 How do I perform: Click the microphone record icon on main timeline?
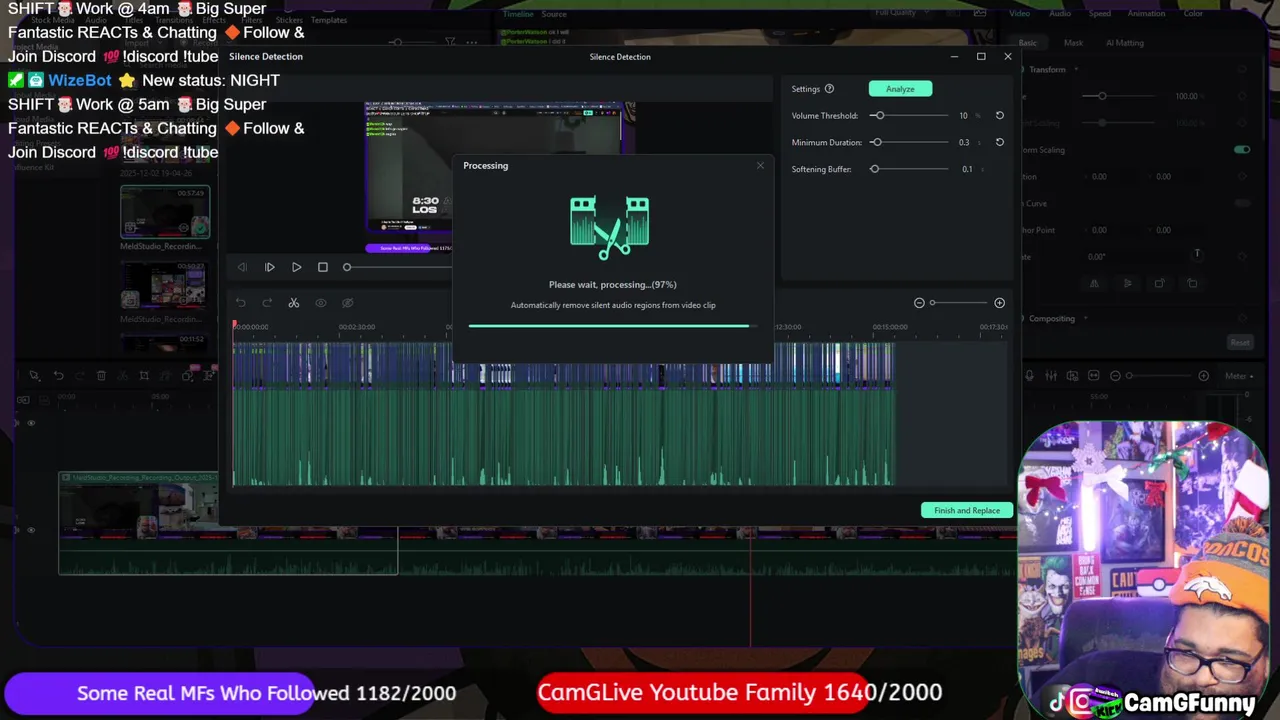(x=1030, y=376)
